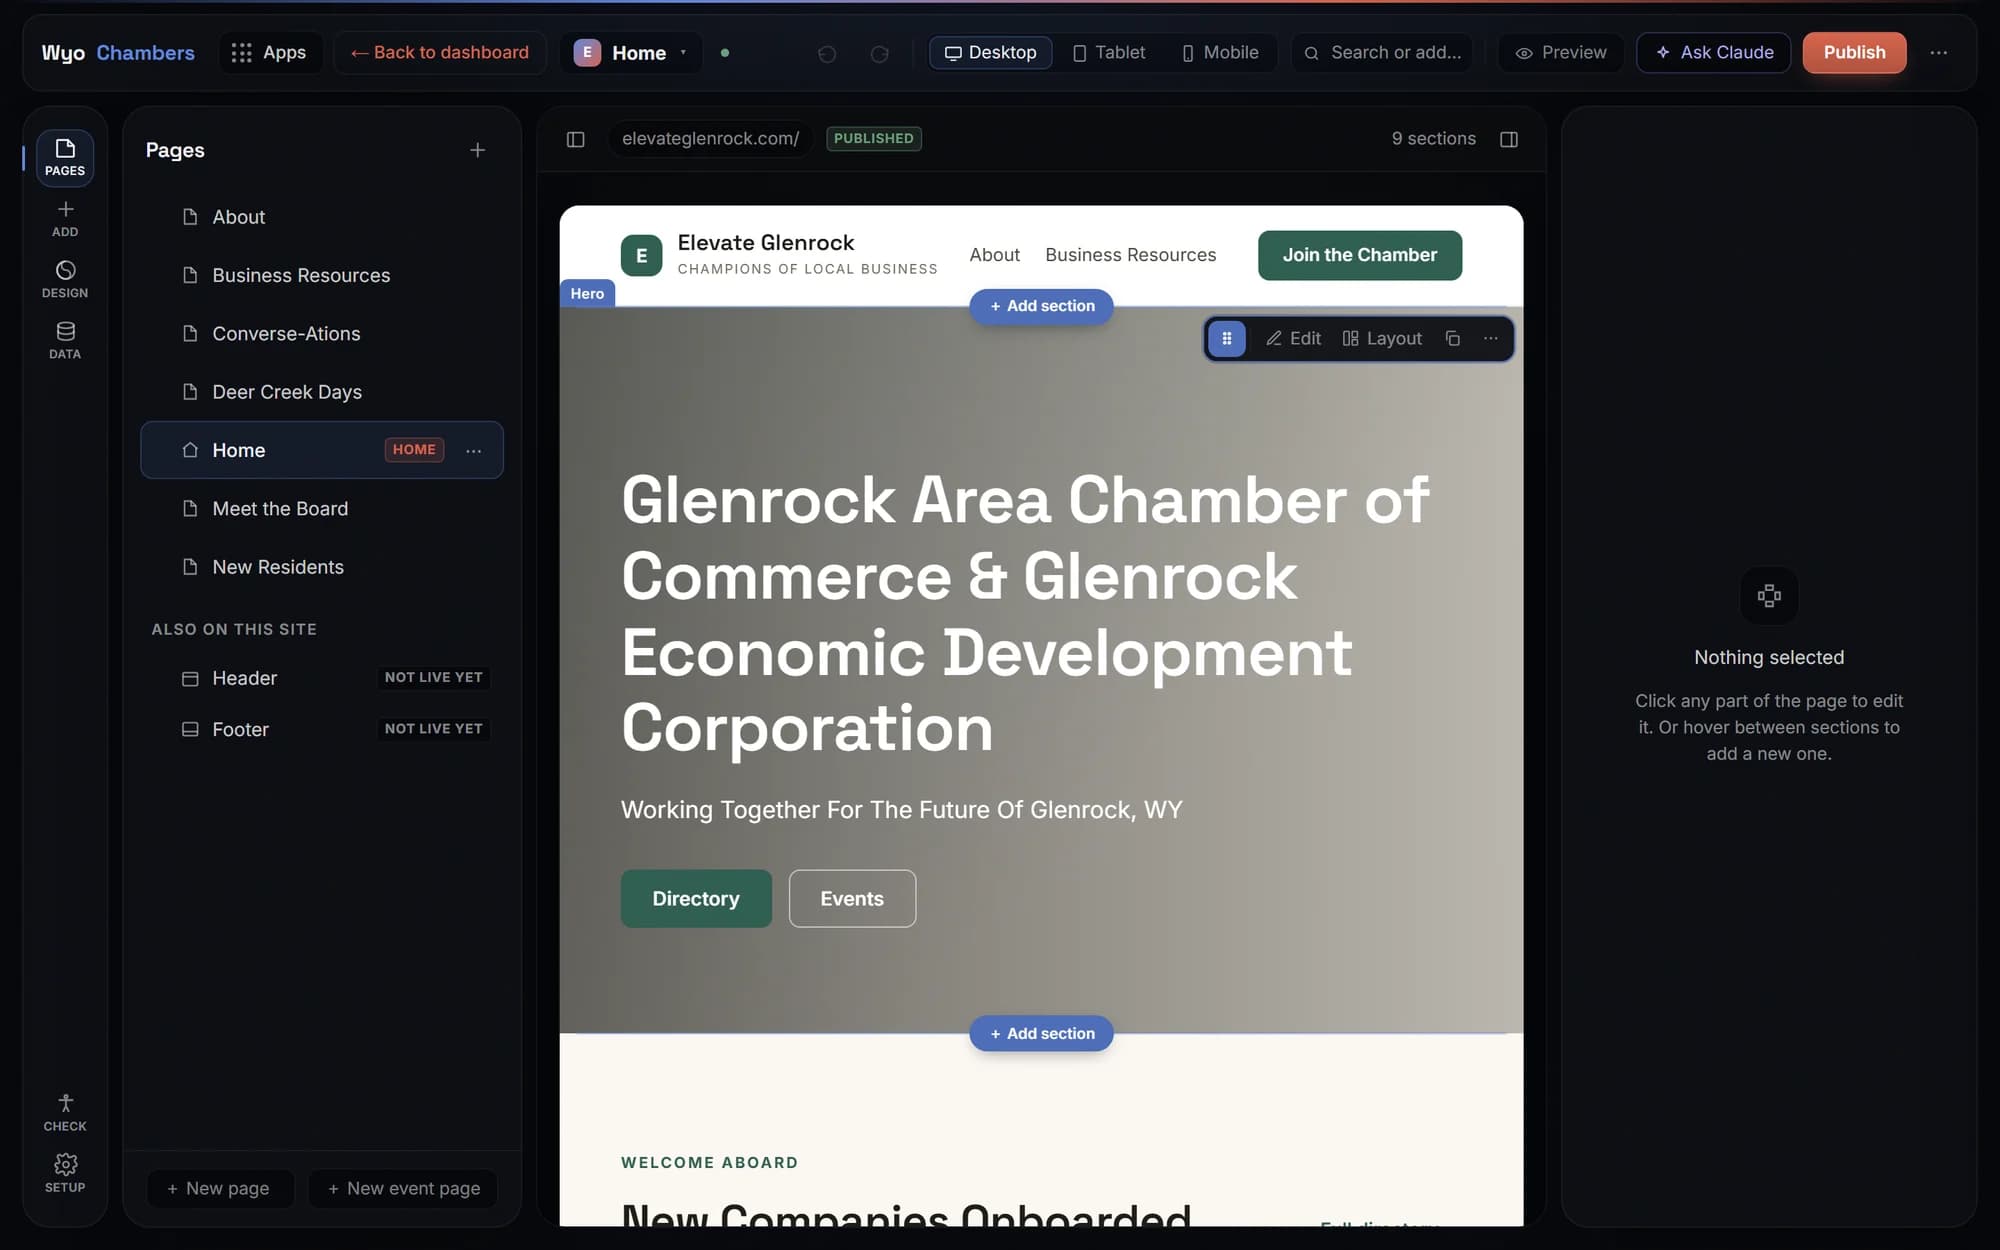2000x1250 pixels.
Task: Open the Business Resources page
Action: (x=322, y=275)
